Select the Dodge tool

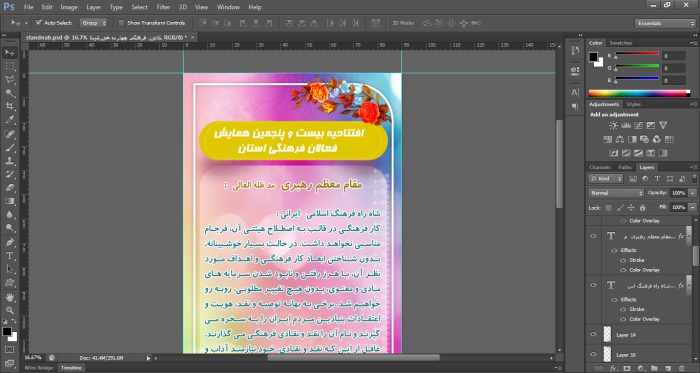coord(9,228)
